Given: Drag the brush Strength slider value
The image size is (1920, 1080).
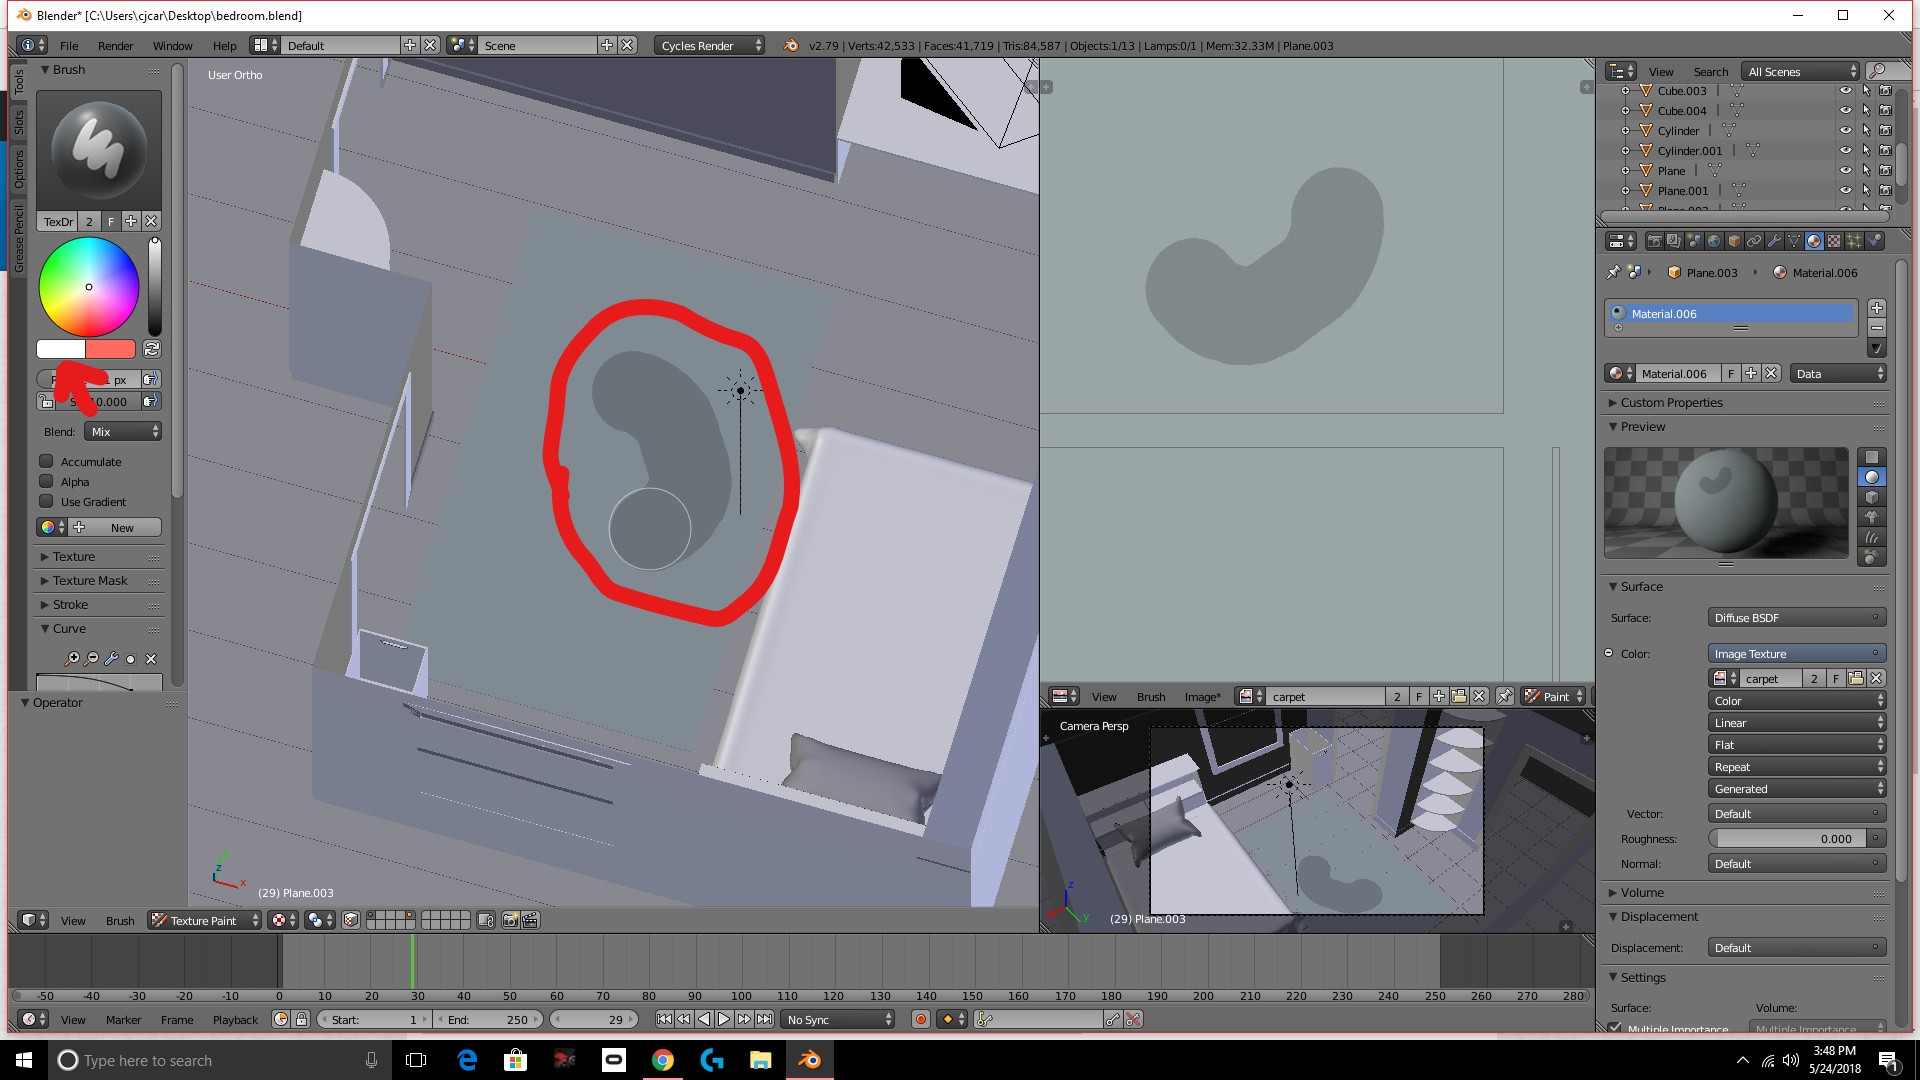Looking at the screenshot, I should click(99, 402).
